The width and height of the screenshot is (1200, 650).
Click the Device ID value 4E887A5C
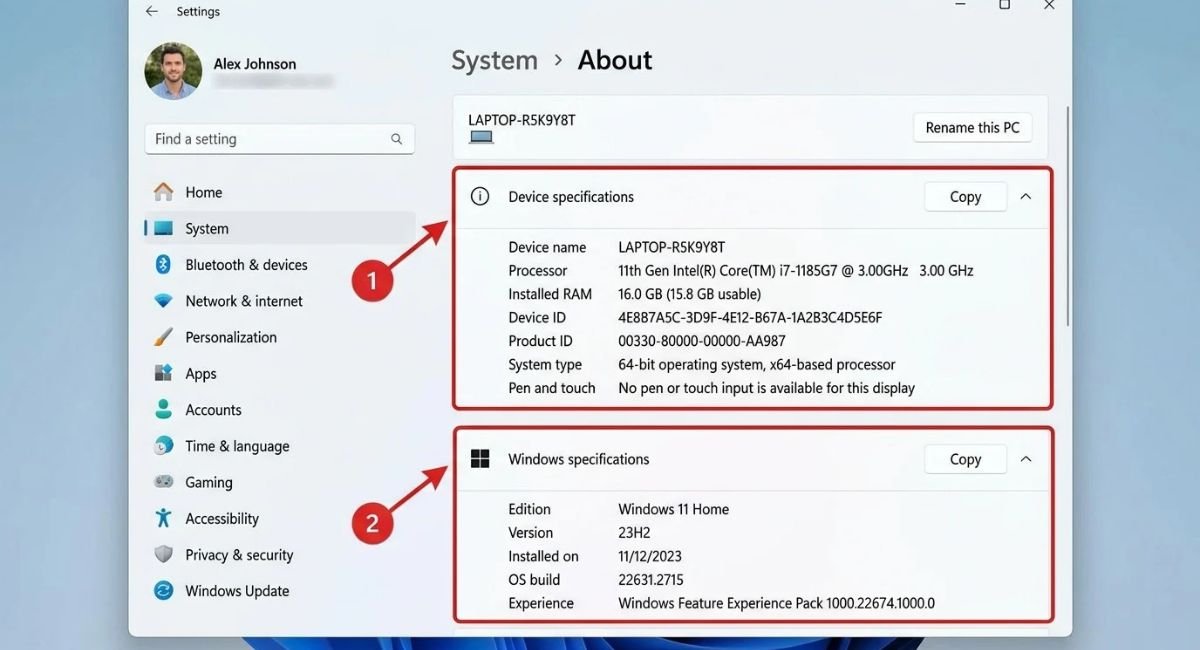pyautogui.click(x=750, y=318)
